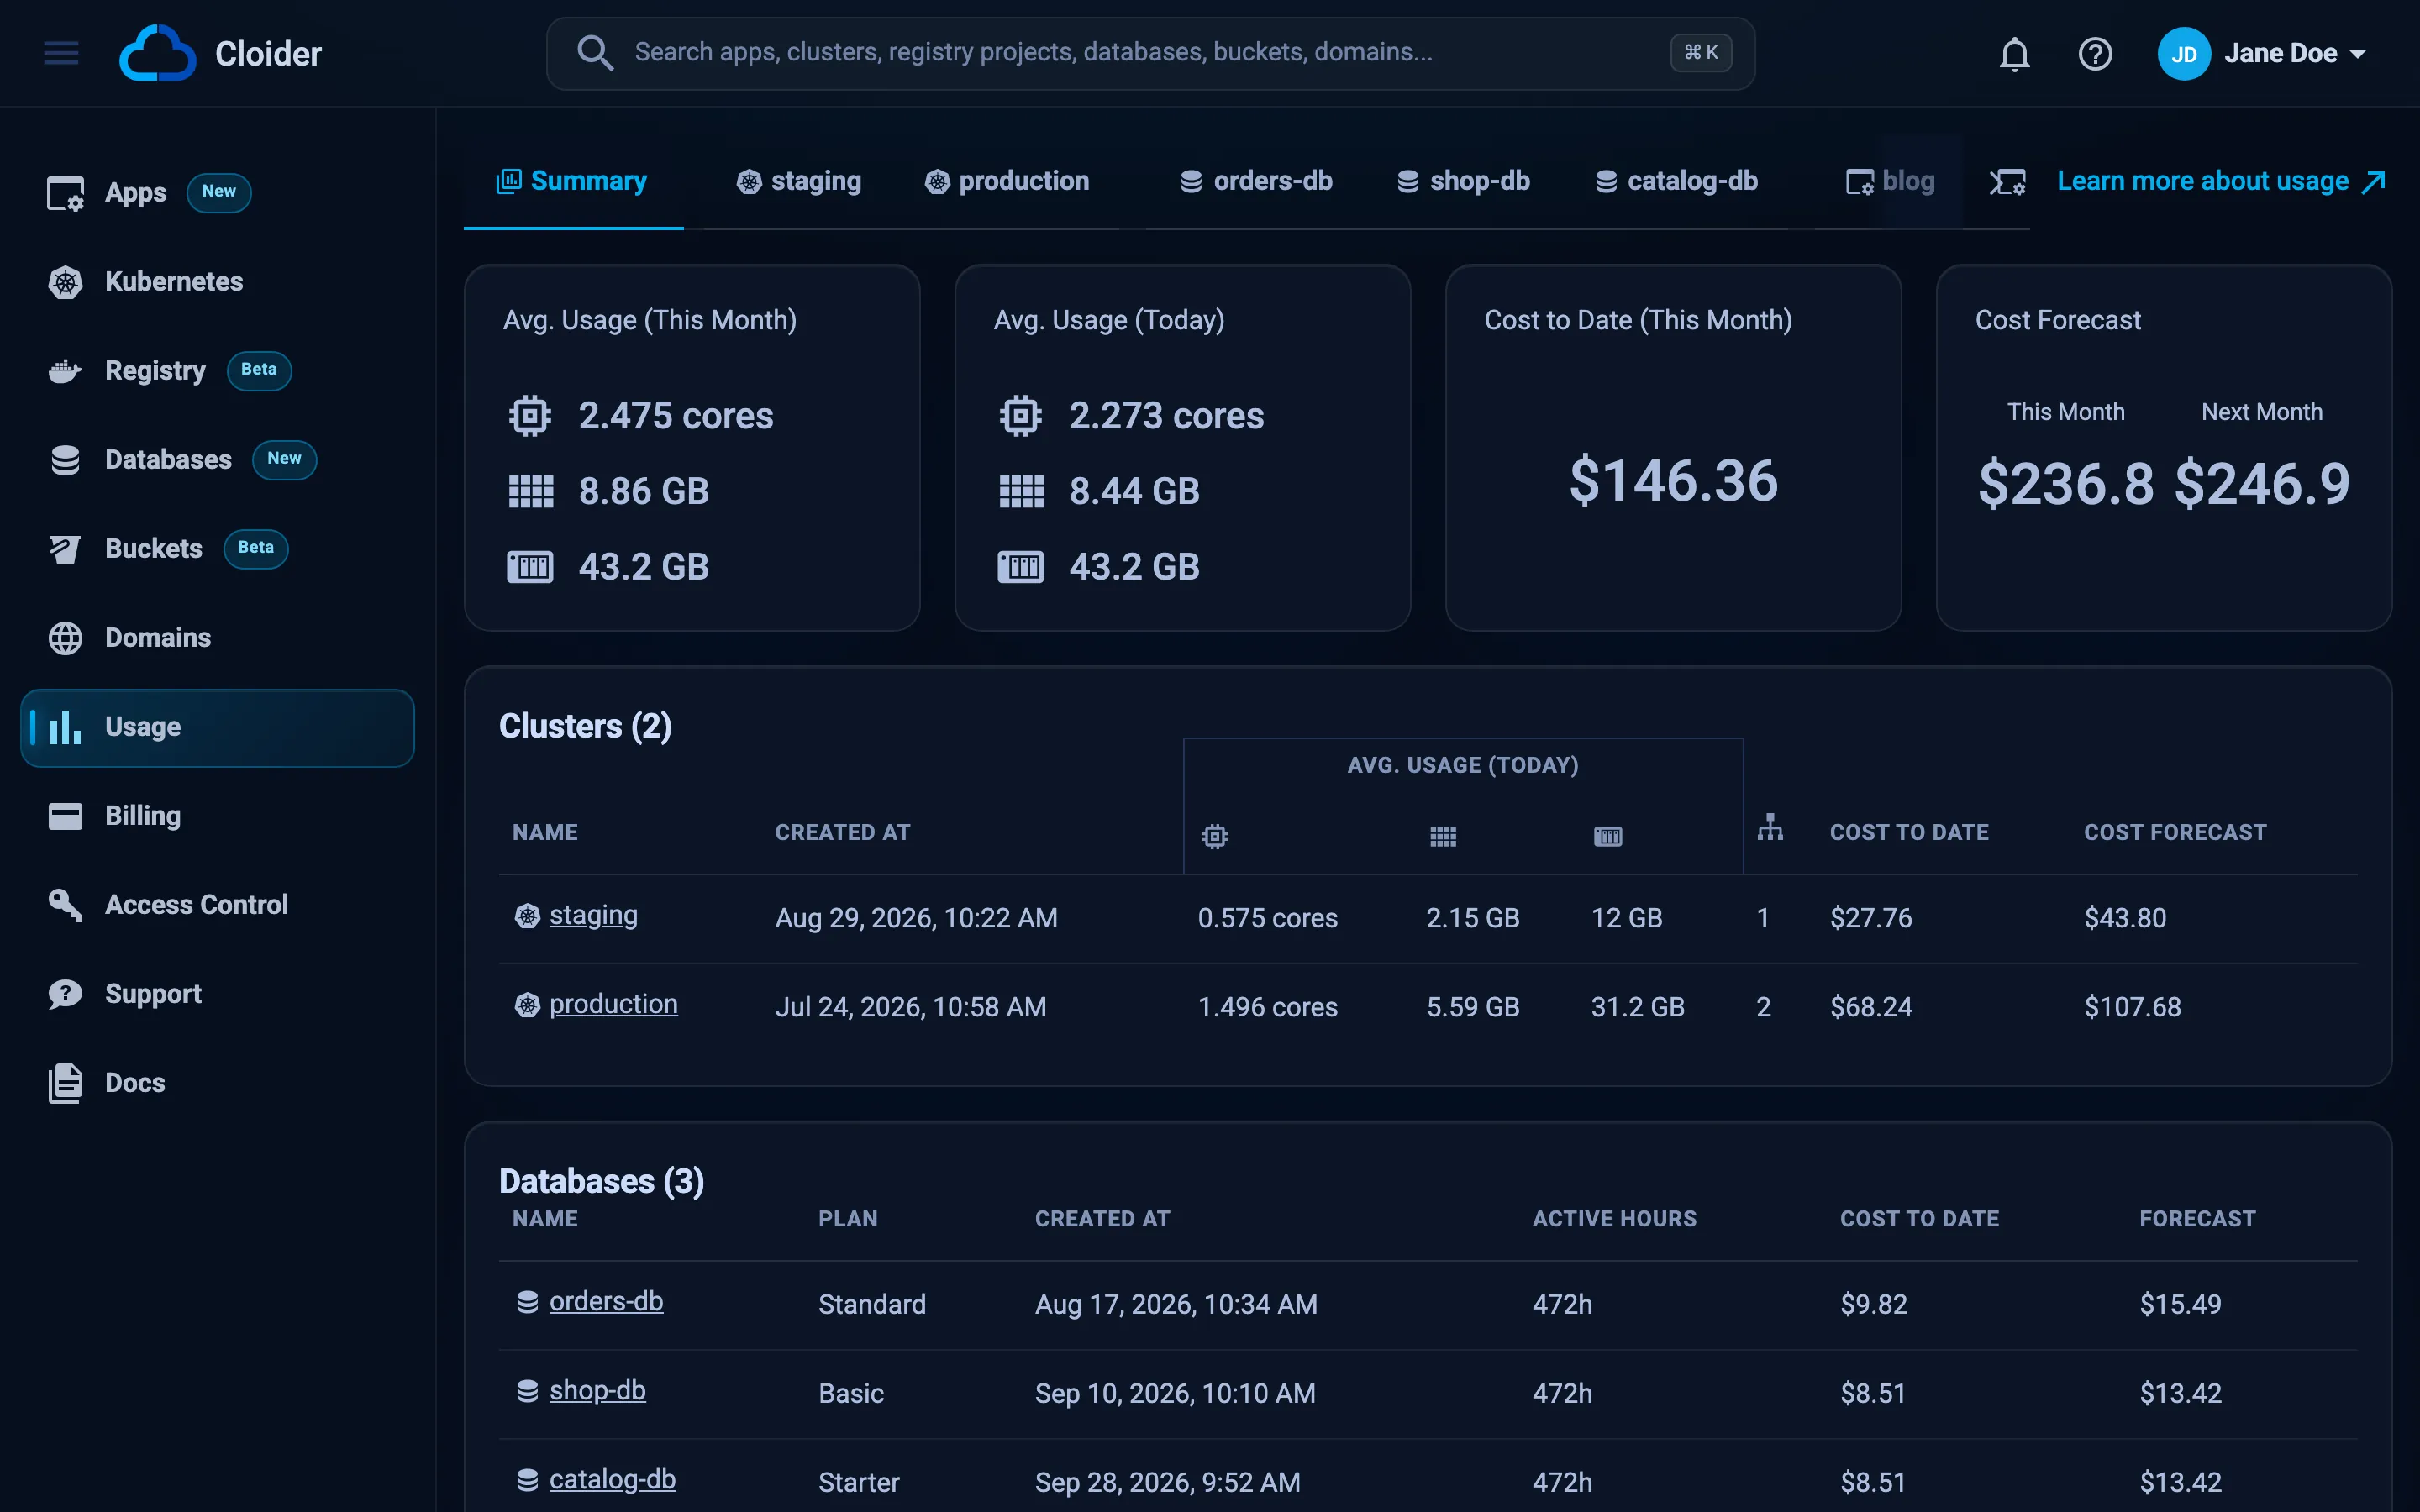Screen dimensions: 2420x1512
Task: Click the storage icon in Clusters table header
Action: tap(1607, 836)
